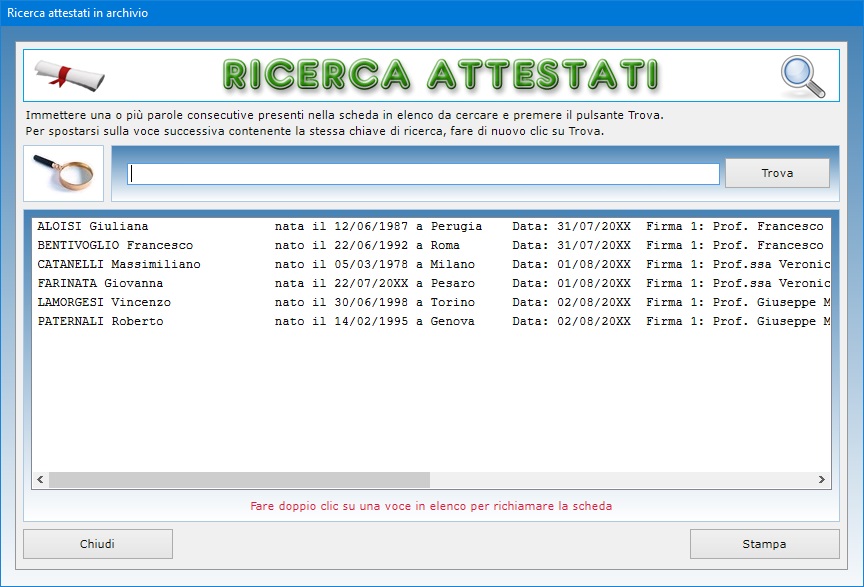The width and height of the screenshot is (864, 587).
Task: Click the horizontal scrollbar right arrow
Action: point(822,480)
